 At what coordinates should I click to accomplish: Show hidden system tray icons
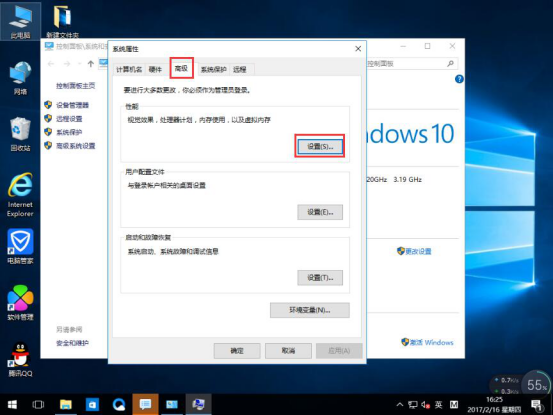click(x=400, y=404)
